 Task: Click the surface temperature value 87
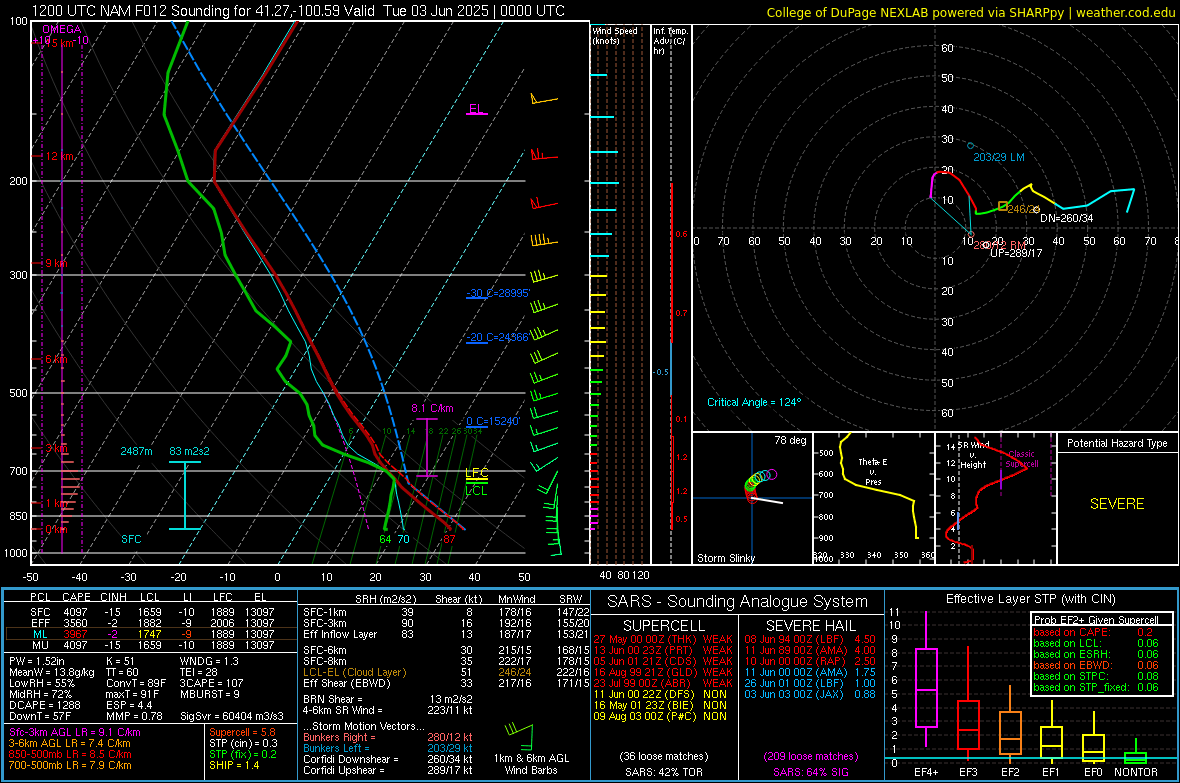[449, 539]
